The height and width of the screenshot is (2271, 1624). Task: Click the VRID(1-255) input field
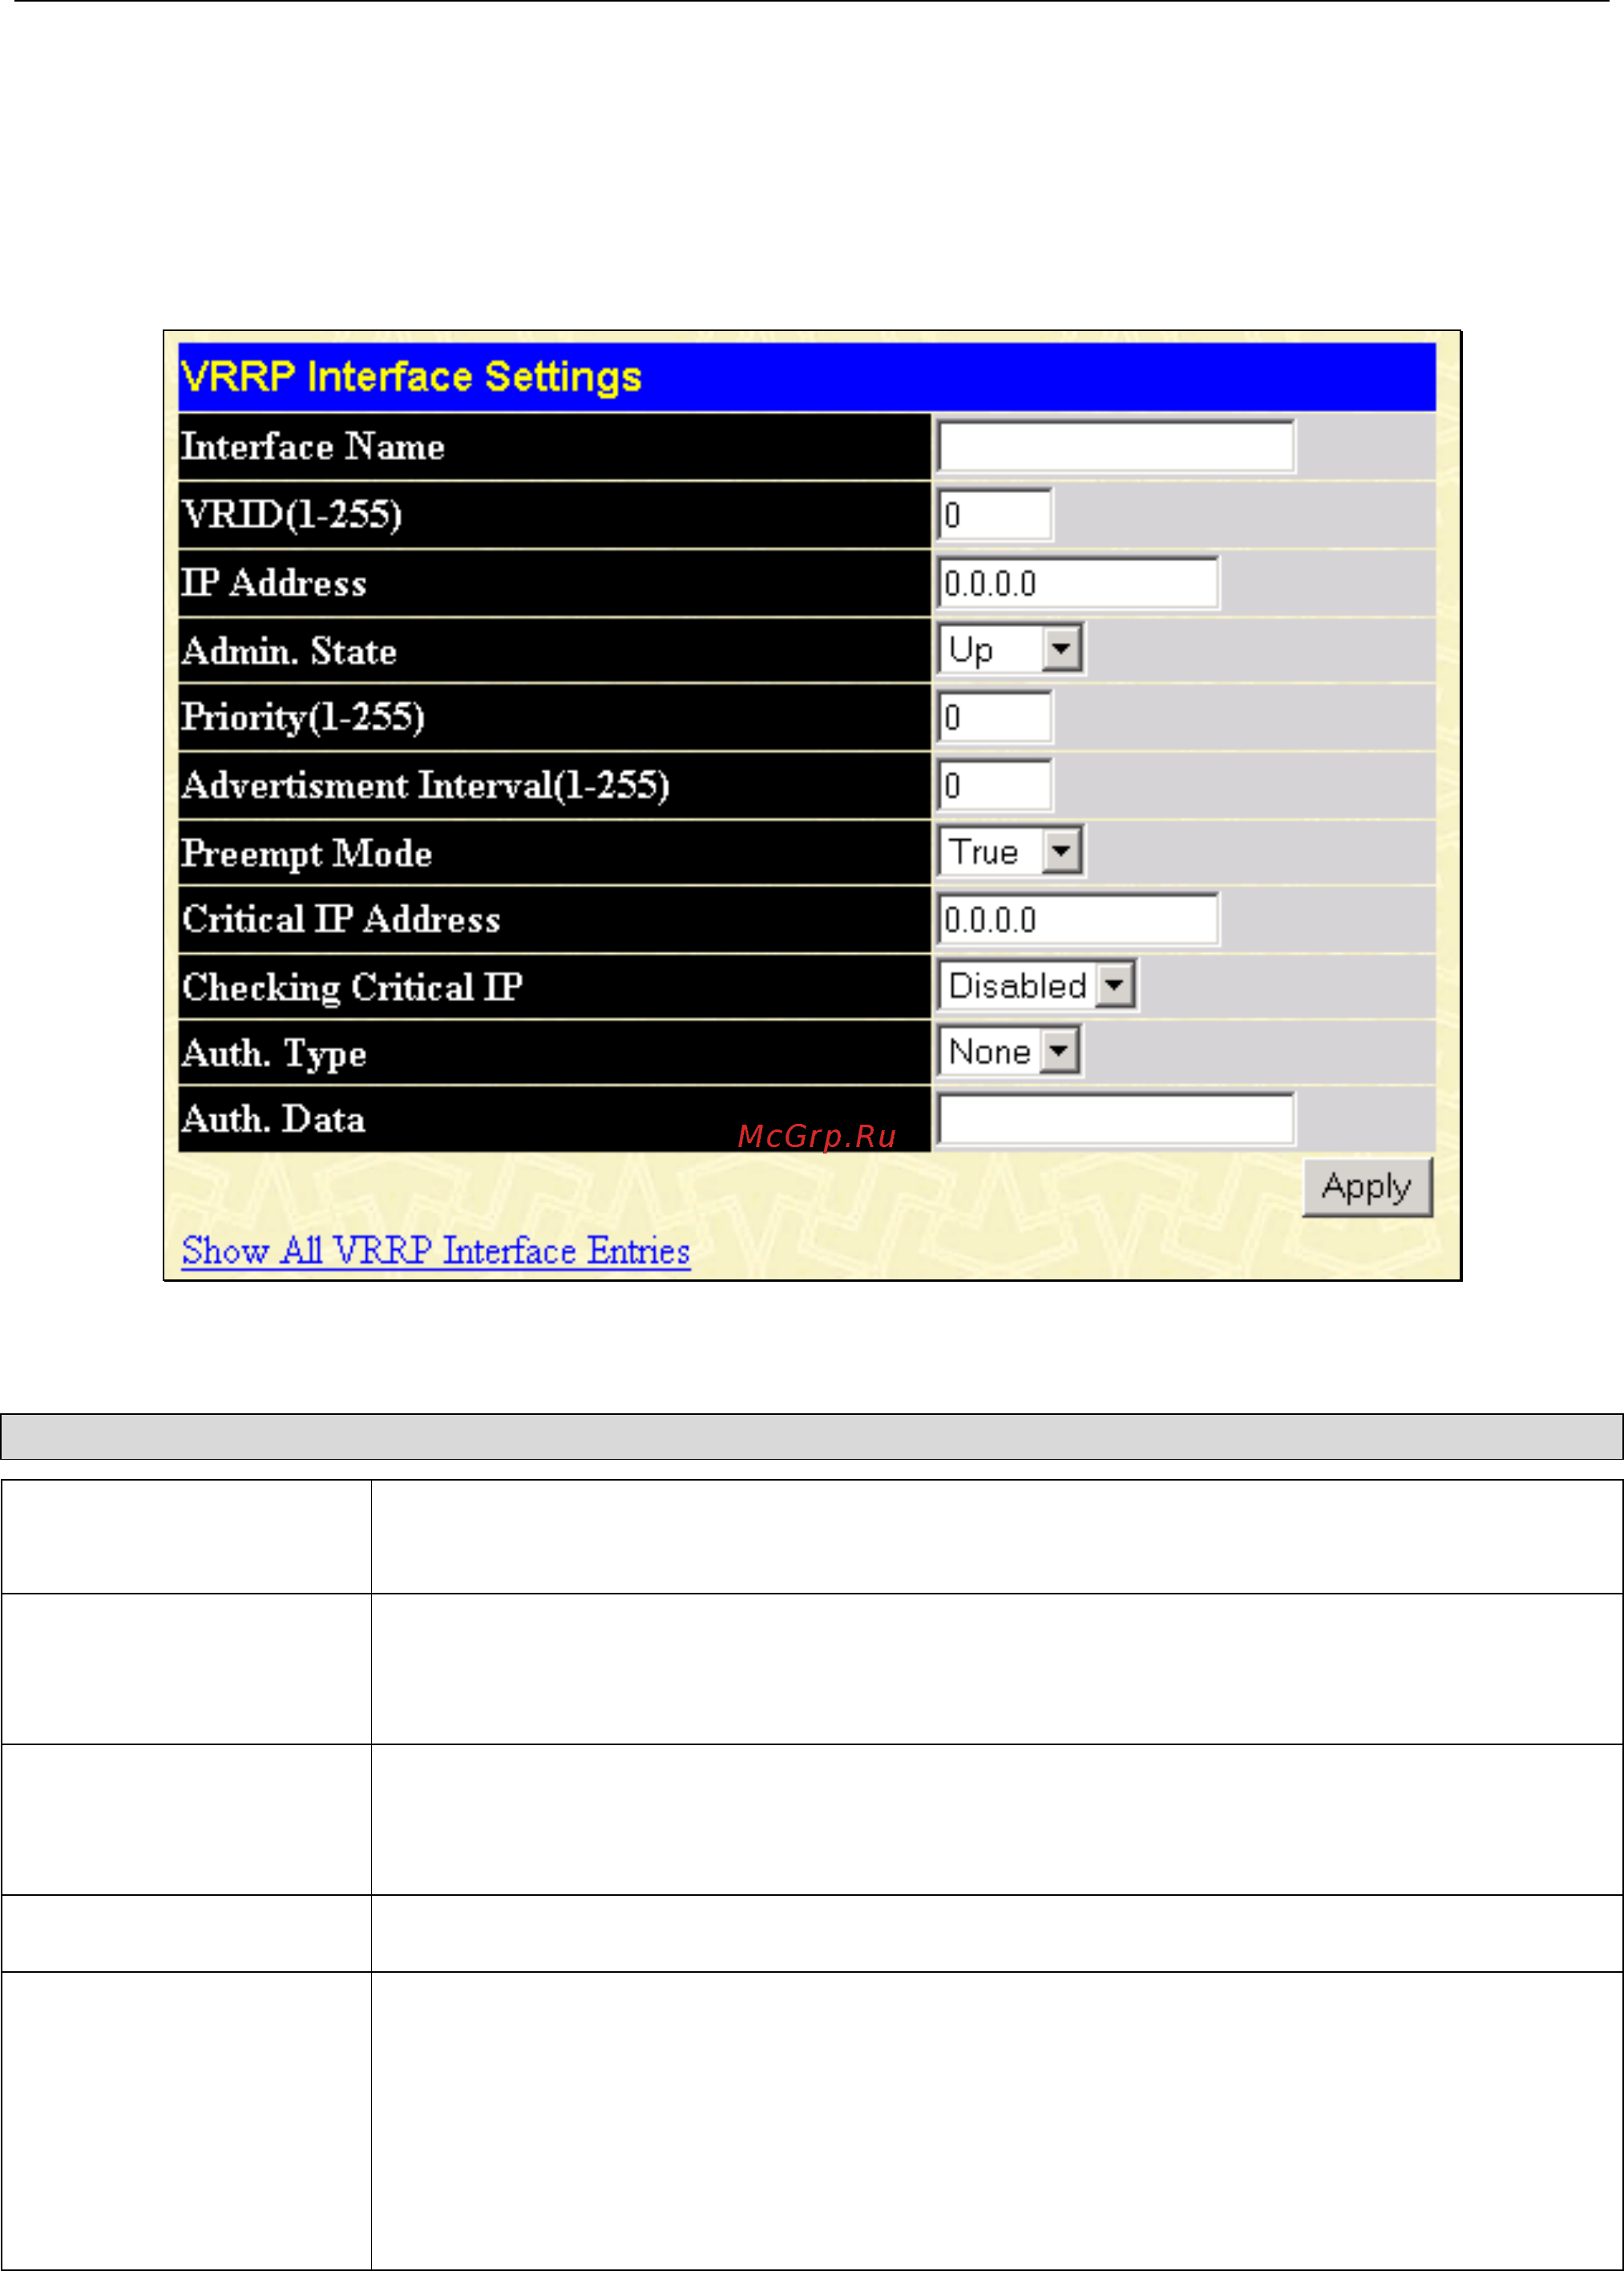pos(995,515)
